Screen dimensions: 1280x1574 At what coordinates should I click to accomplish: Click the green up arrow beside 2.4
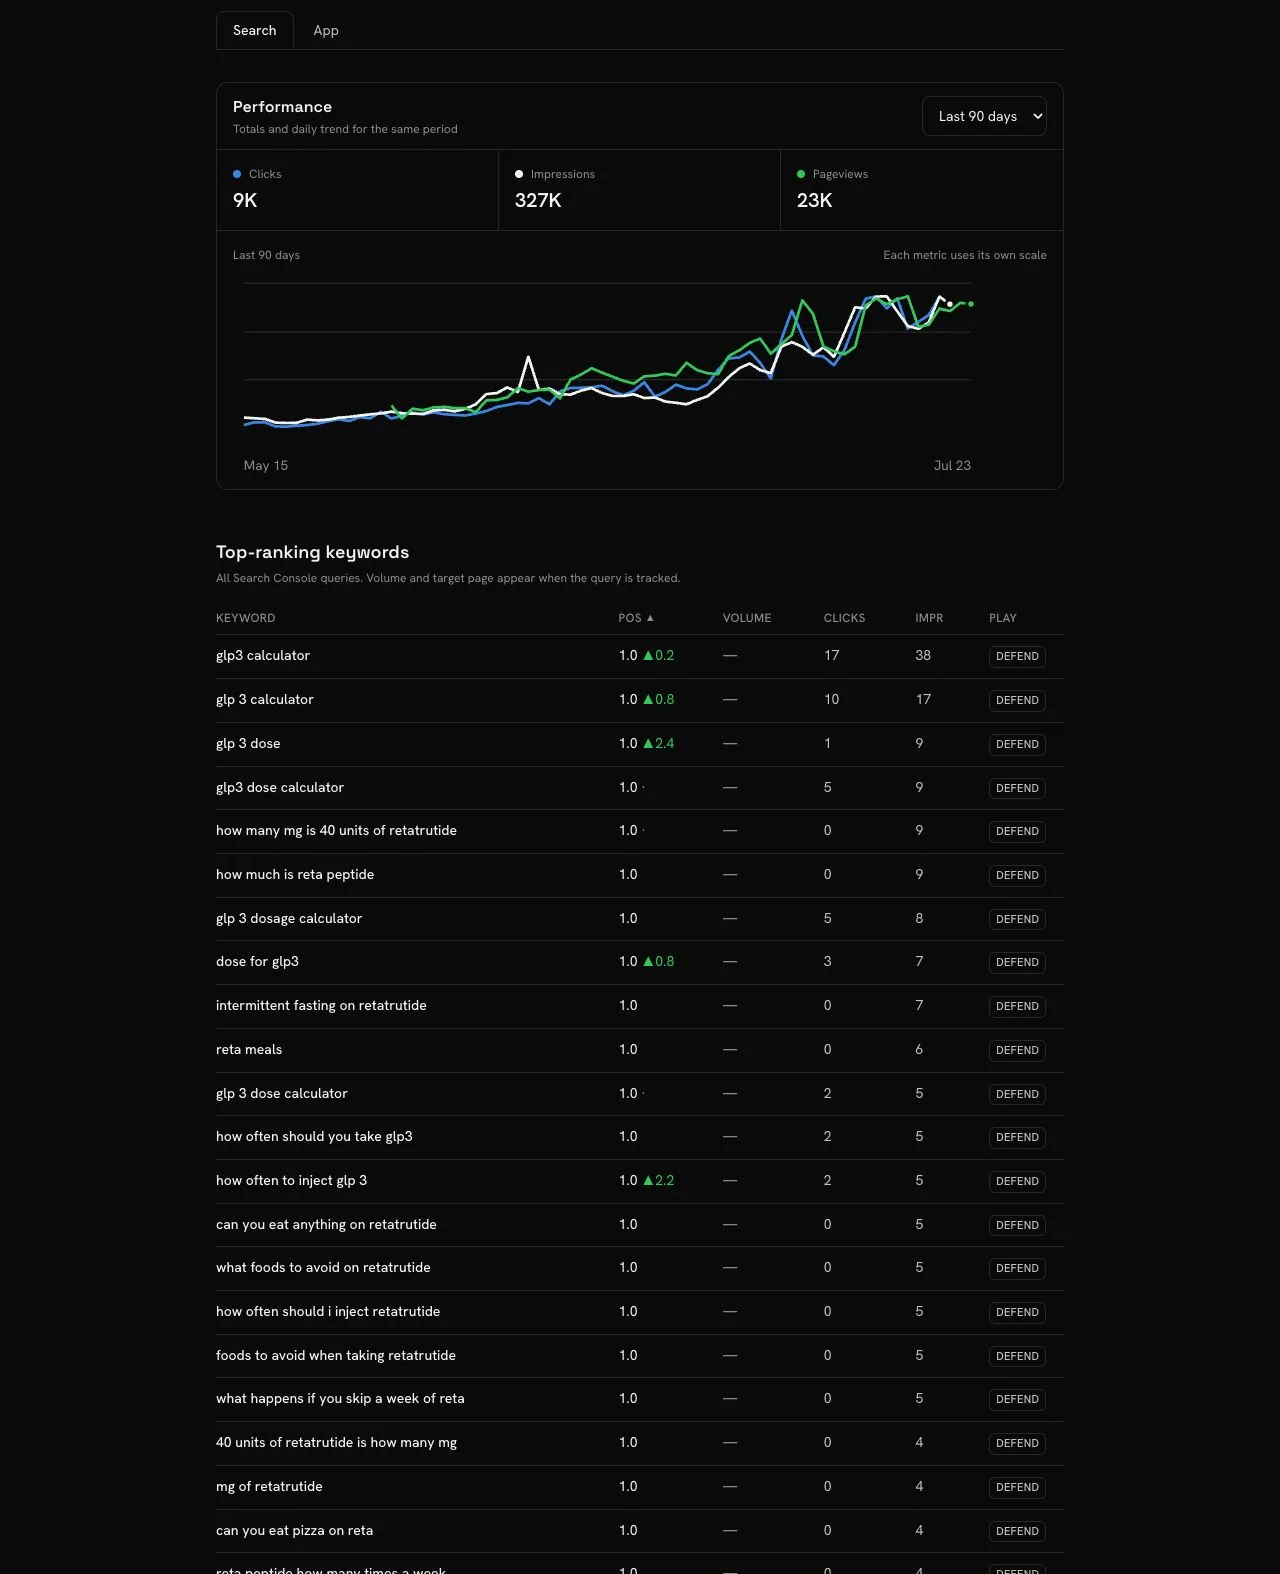point(648,744)
